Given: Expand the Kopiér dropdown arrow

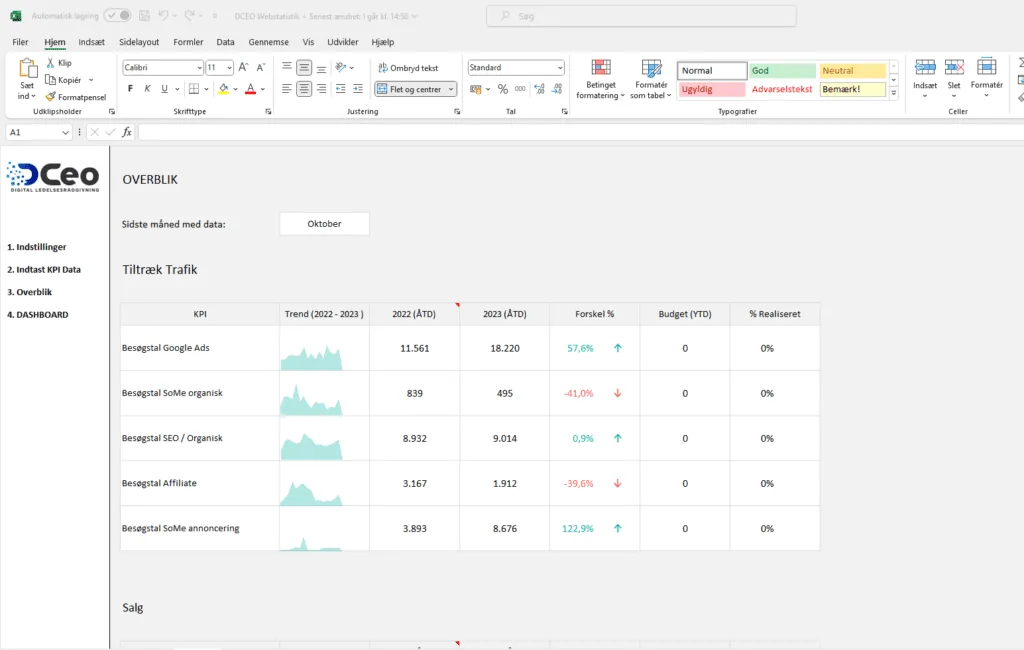Looking at the screenshot, I should point(91,80).
